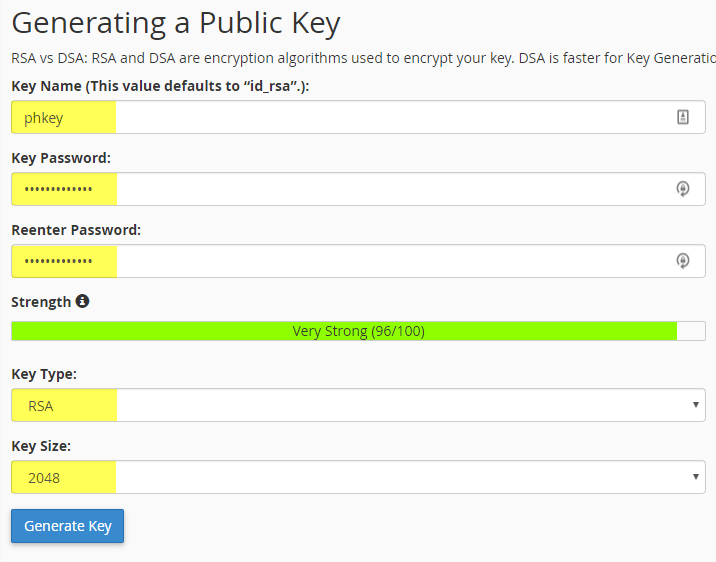This screenshot has height=562, width=716.
Task: Click the Generating a Public Key heading
Action: [x=176, y=23]
